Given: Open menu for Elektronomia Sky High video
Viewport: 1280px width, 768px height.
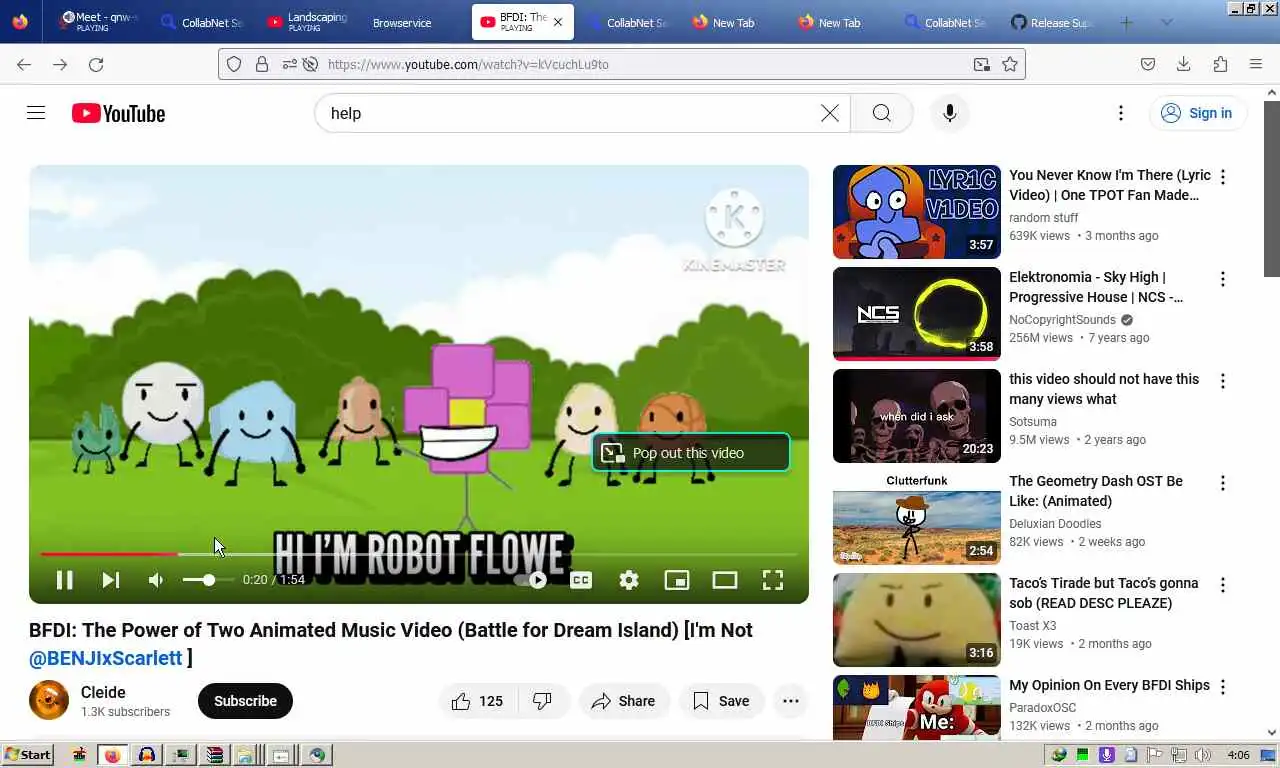Looking at the screenshot, I should coord(1222,279).
